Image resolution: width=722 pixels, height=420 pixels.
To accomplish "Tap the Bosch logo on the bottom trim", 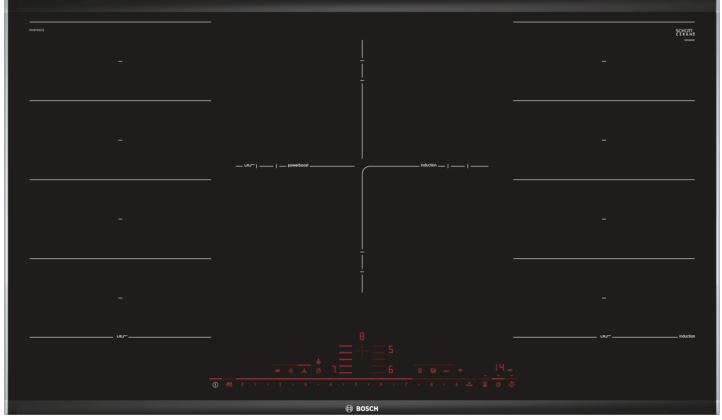I will 361,410.
